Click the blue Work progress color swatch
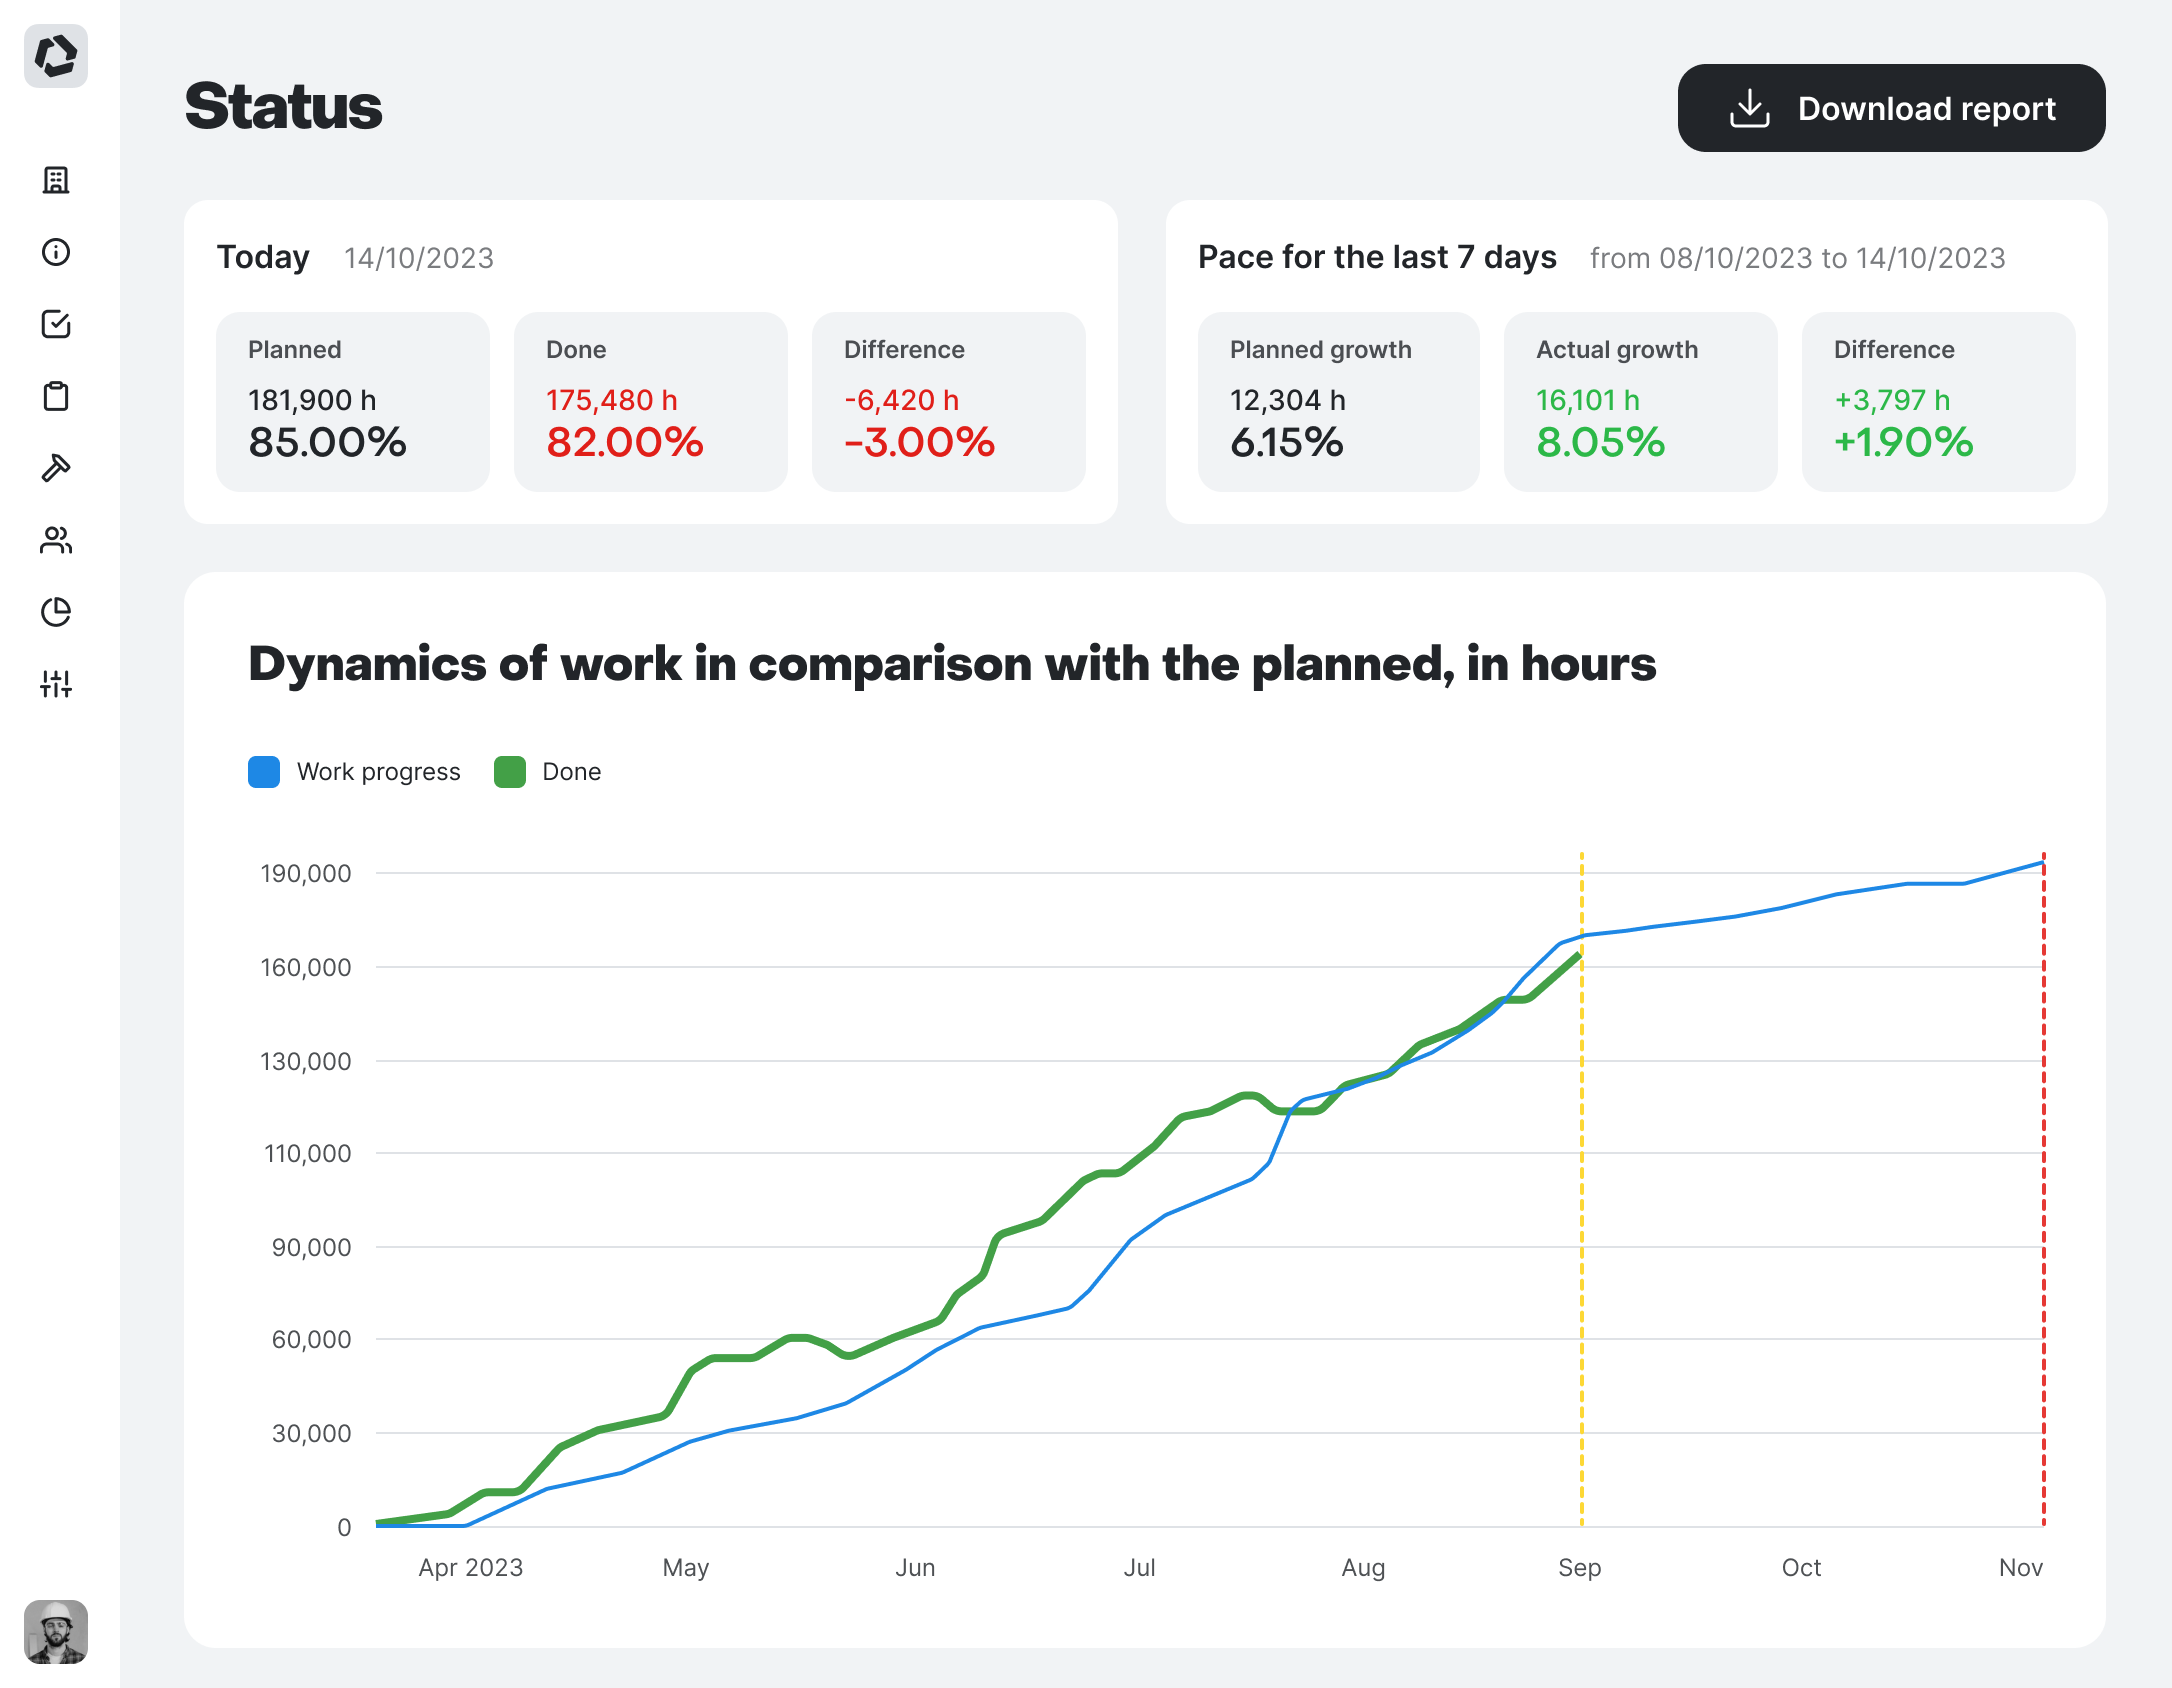 264,772
